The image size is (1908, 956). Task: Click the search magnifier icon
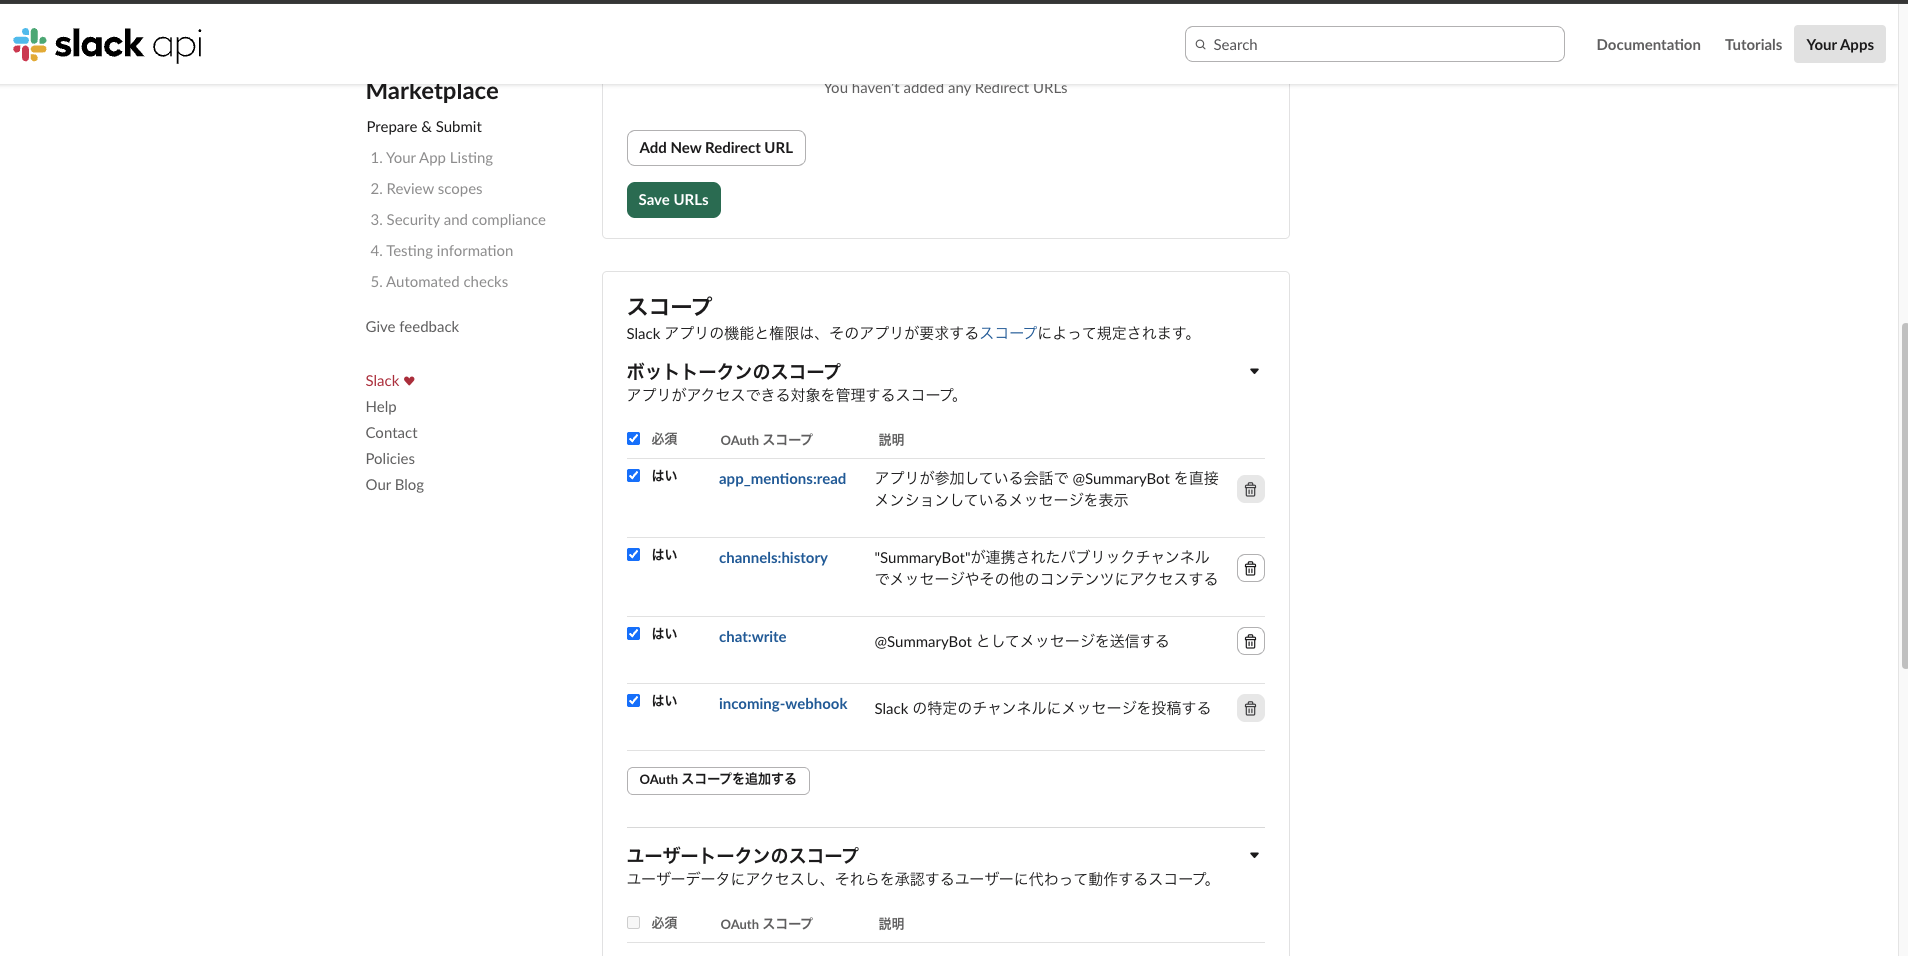1200,45
